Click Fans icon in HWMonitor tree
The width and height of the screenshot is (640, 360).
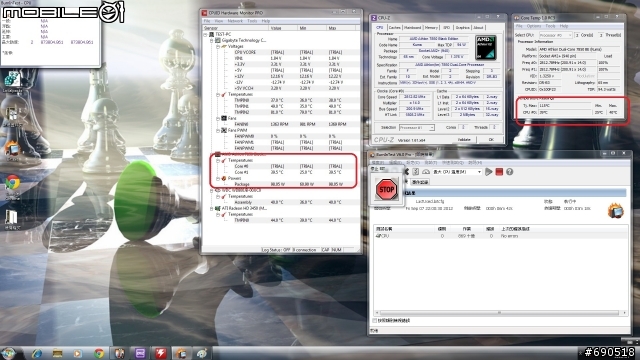pos(224,118)
